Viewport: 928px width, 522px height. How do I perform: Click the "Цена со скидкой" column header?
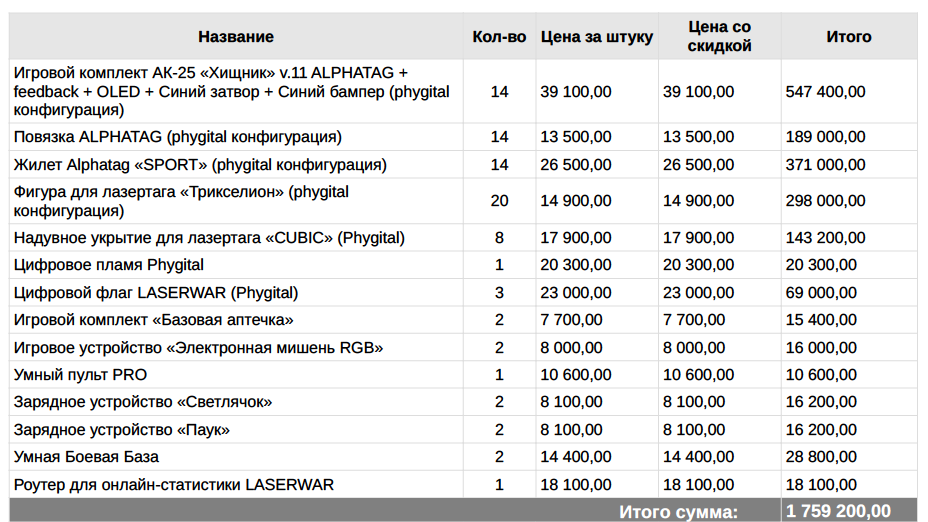(x=719, y=37)
